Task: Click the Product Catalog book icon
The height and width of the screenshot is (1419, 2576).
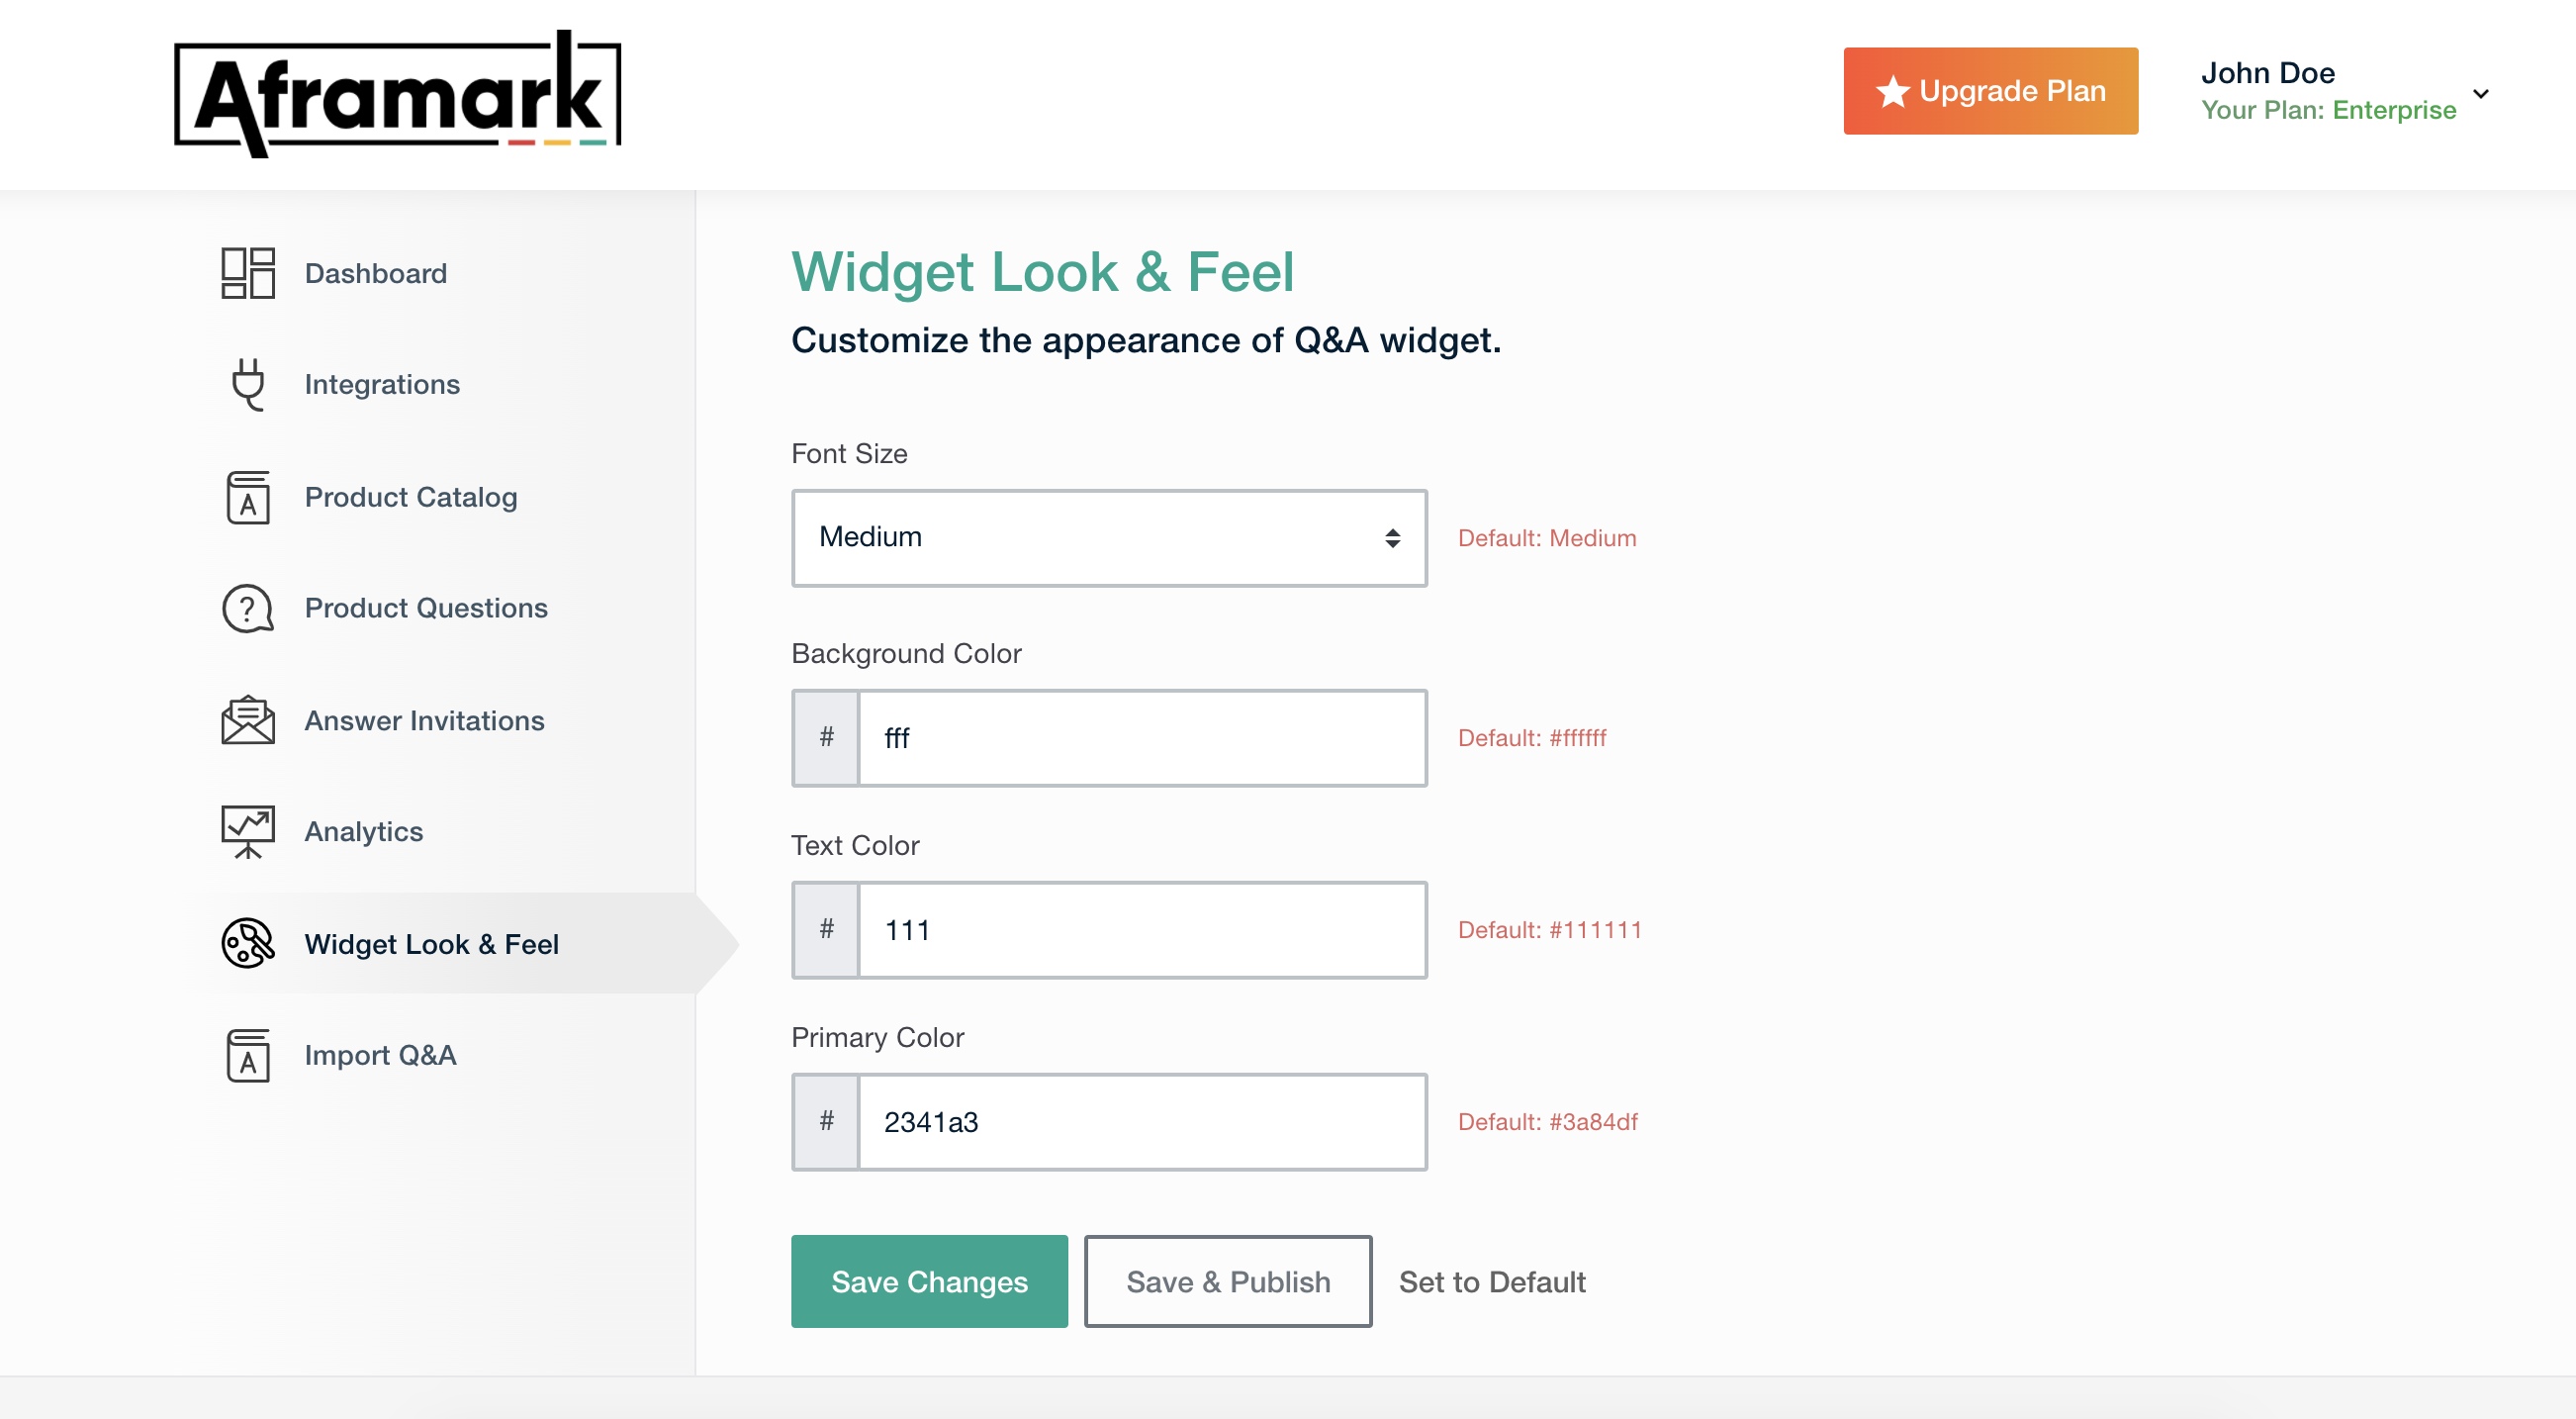Action: tap(247, 497)
